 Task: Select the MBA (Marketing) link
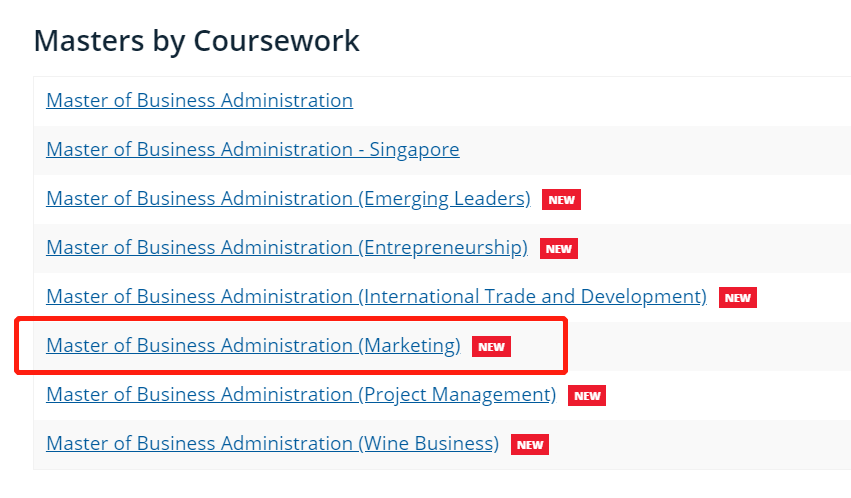253,345
